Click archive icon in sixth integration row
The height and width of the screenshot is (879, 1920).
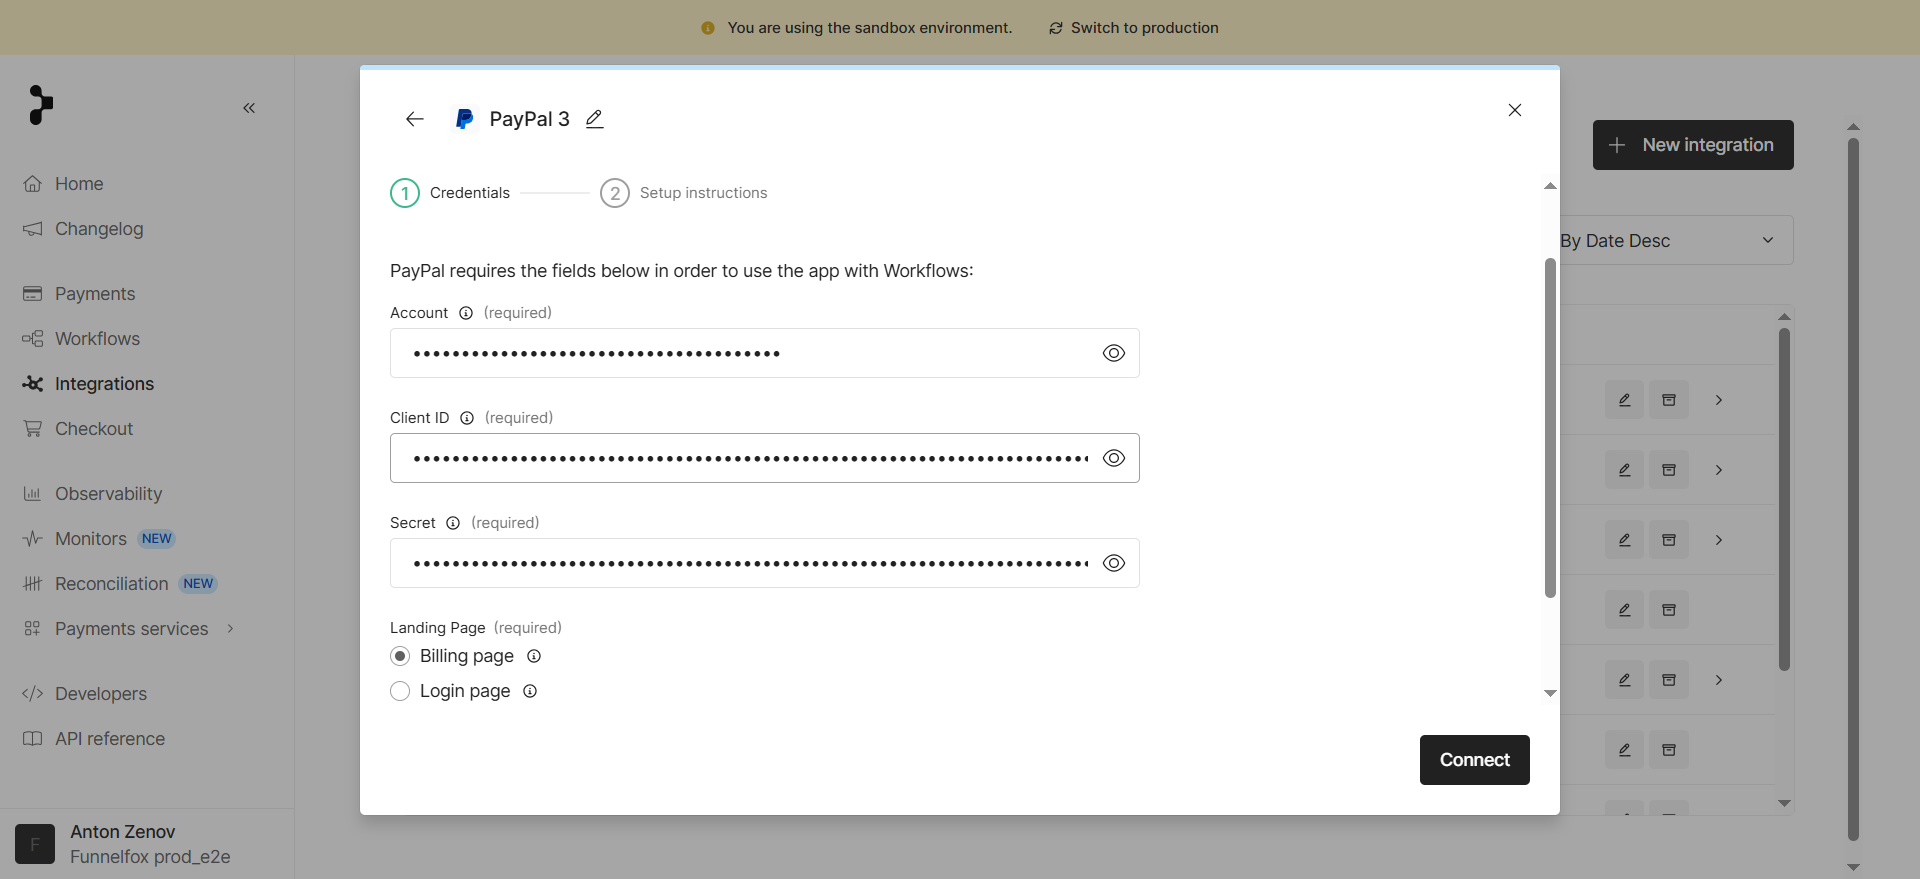(x=1669, y=750)
